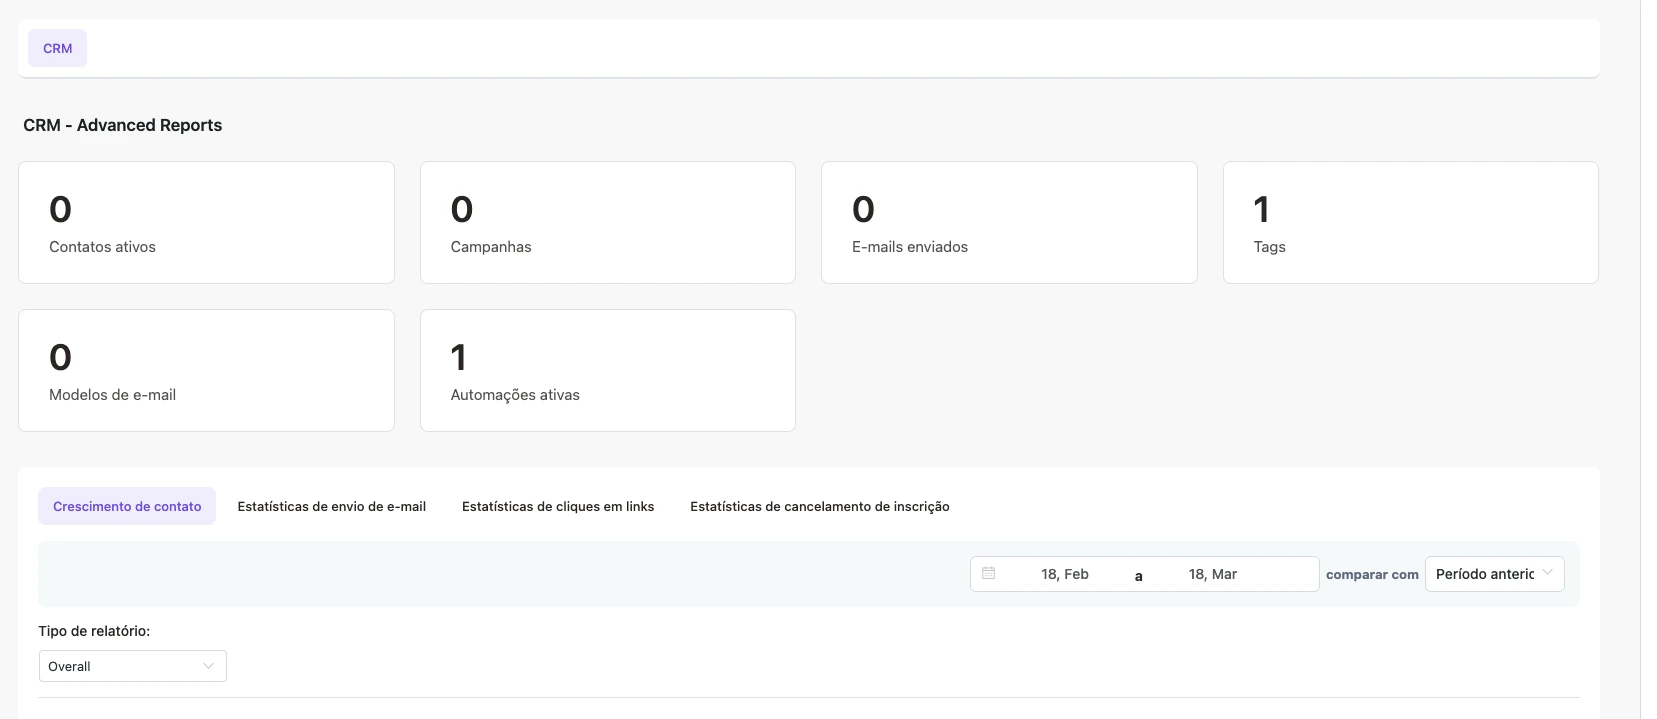
Task: Click the Tipo de relatório label
Action: click(x=94, y=631)
